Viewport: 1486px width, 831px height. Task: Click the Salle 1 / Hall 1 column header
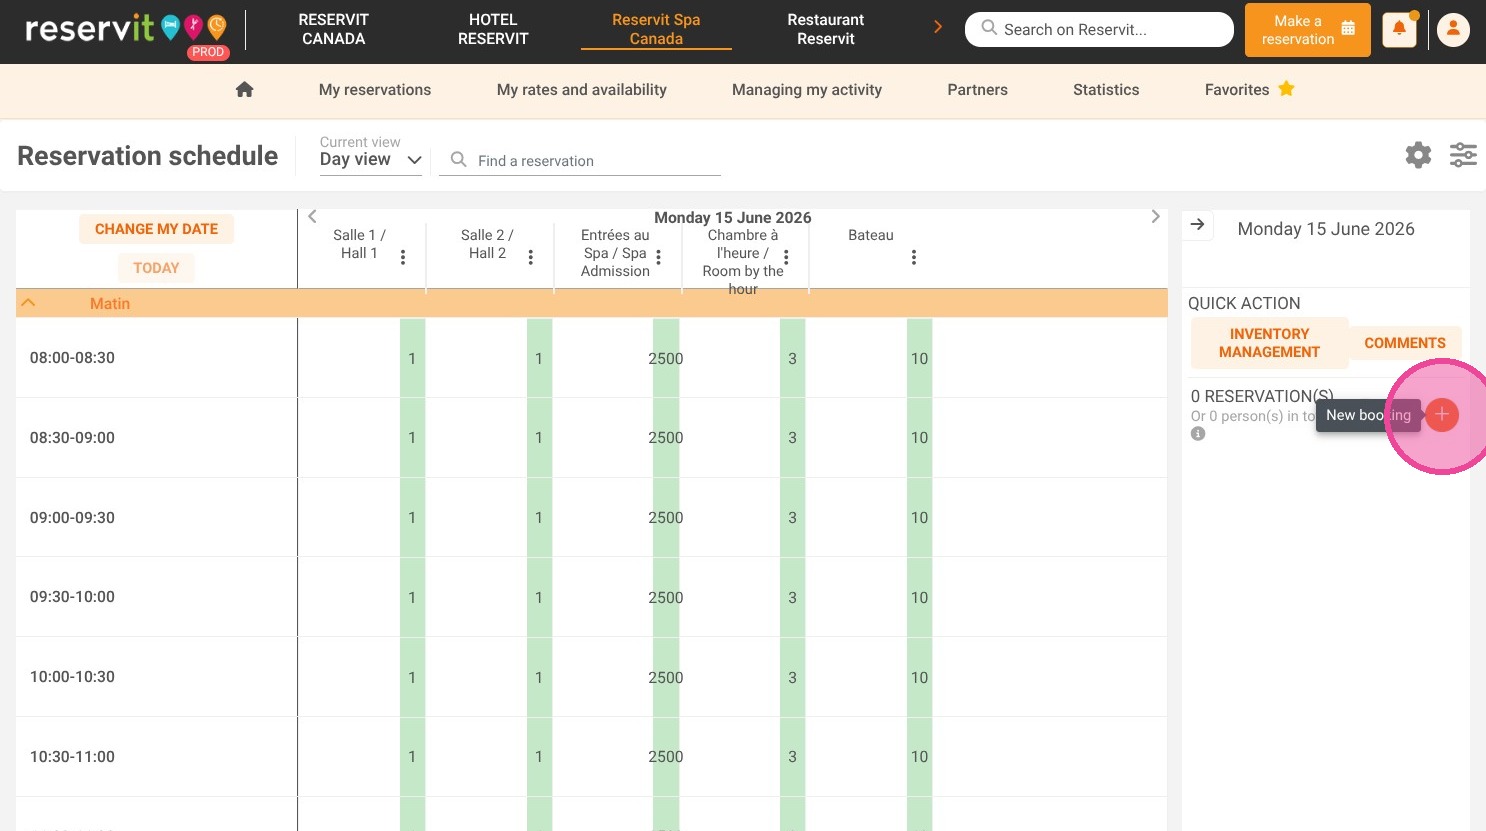pyautogui.click(x=359, y=244)
